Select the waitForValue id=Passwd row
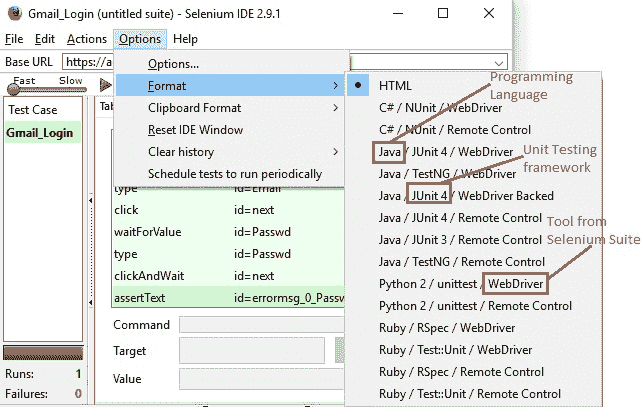This screenshot has width=644, height=407. pyautogui.click(x=228, y=232)
